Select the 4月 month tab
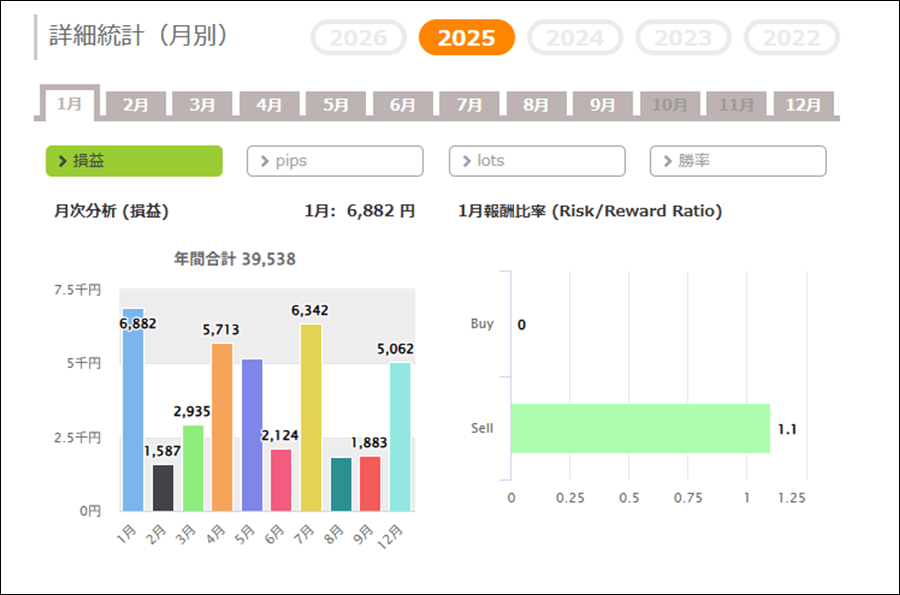 click(269, 104)
